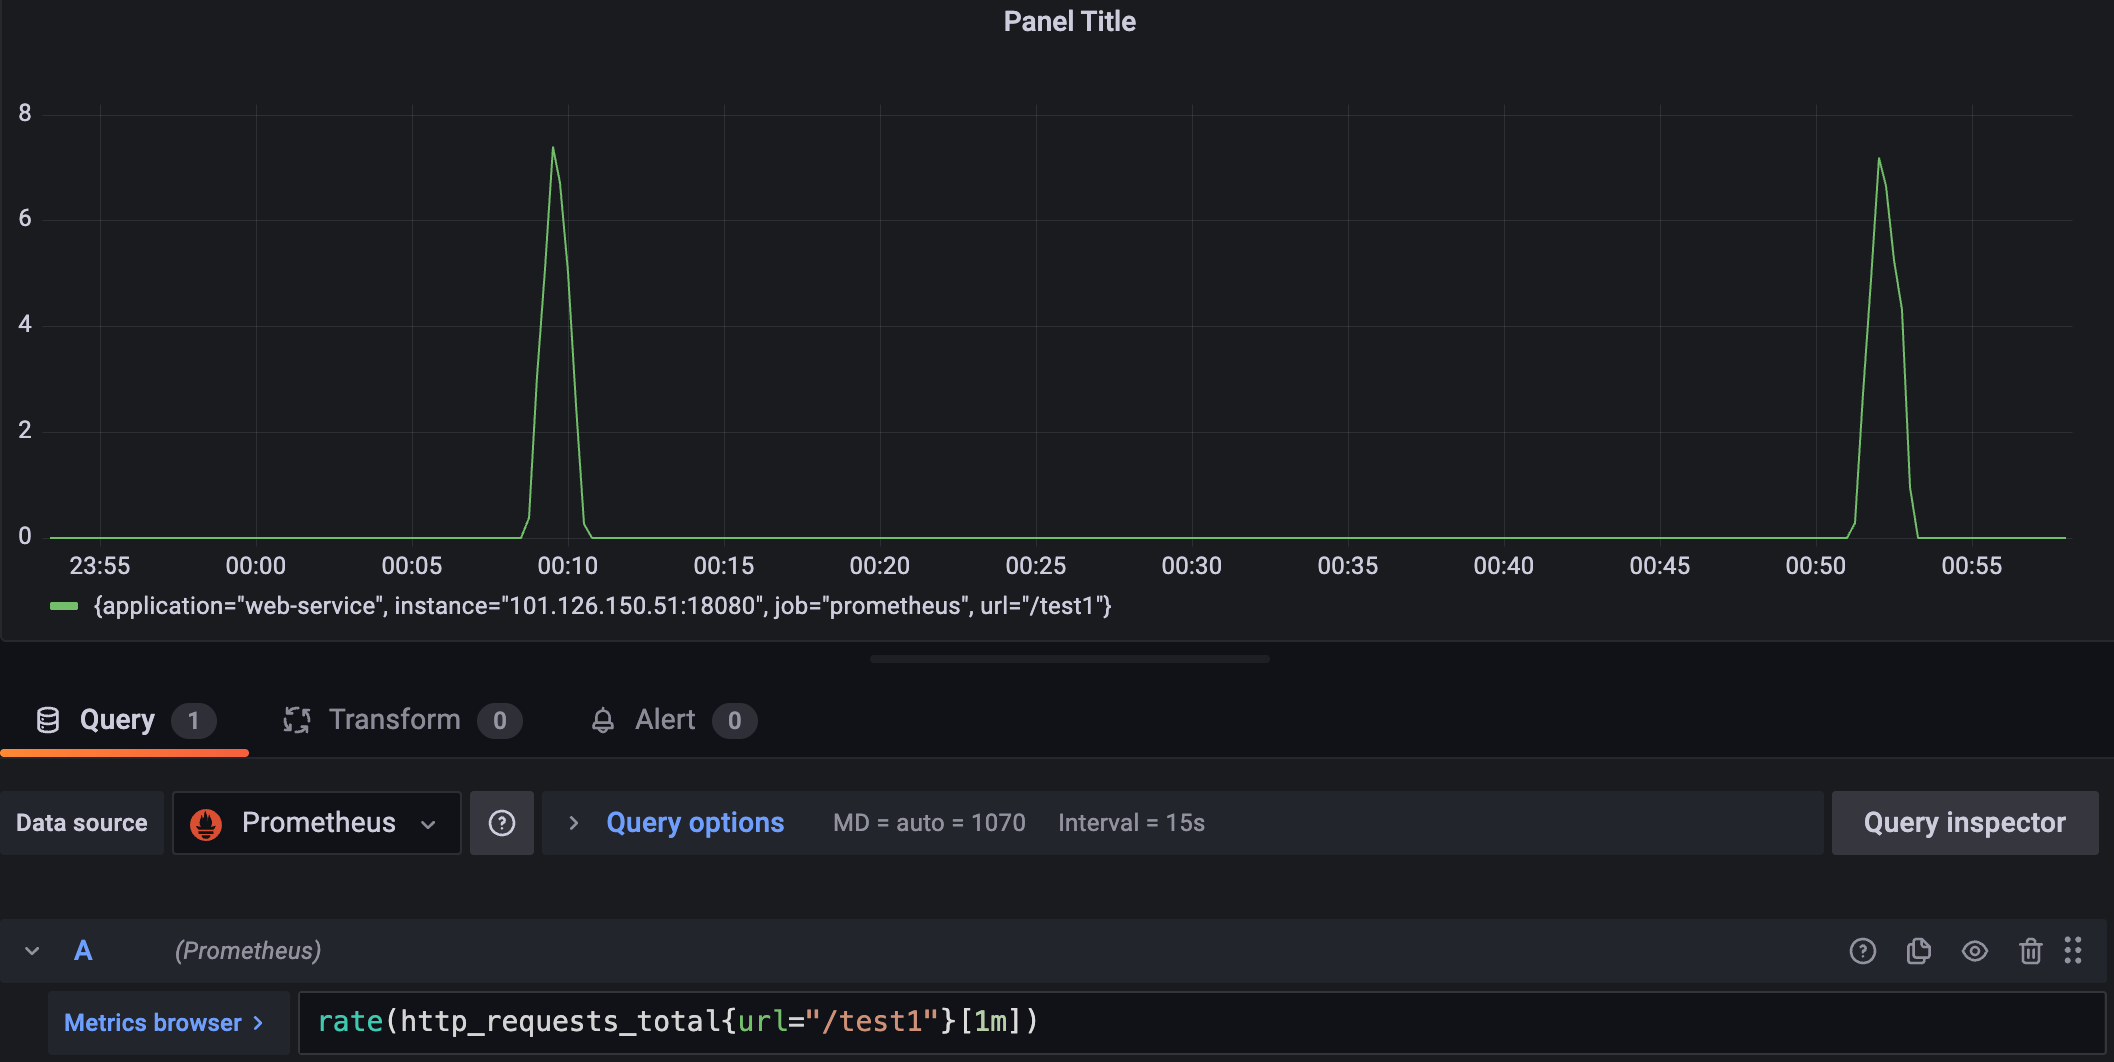This screenshot has width=2114, height=1062.
Task: Click the drag handle for query A
Action: (2073, 950)
